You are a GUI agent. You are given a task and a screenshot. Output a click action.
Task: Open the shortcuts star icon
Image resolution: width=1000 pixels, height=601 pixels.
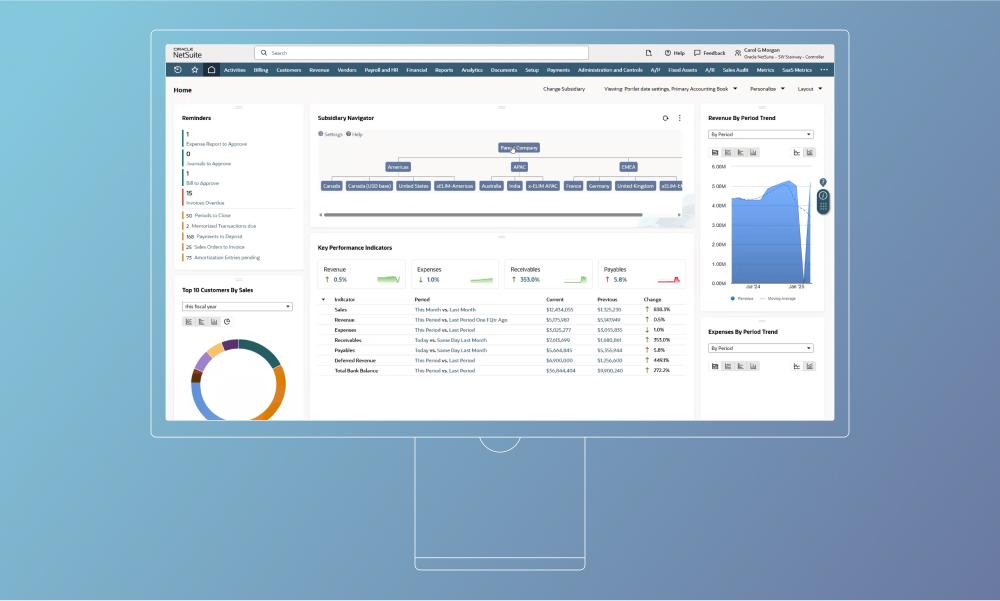[x=195, y=69]
